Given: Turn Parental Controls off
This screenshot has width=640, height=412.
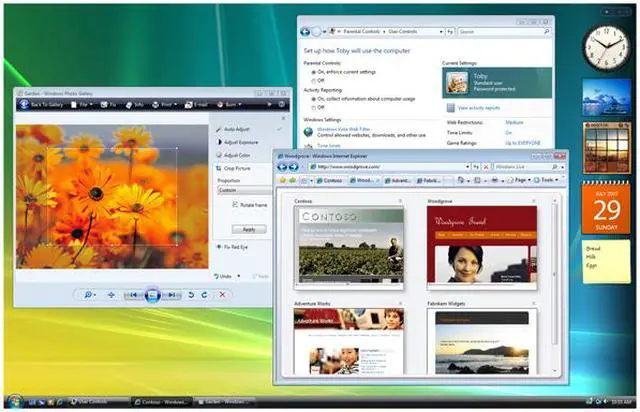Looking at the screenshot, I should coord(313,81).
